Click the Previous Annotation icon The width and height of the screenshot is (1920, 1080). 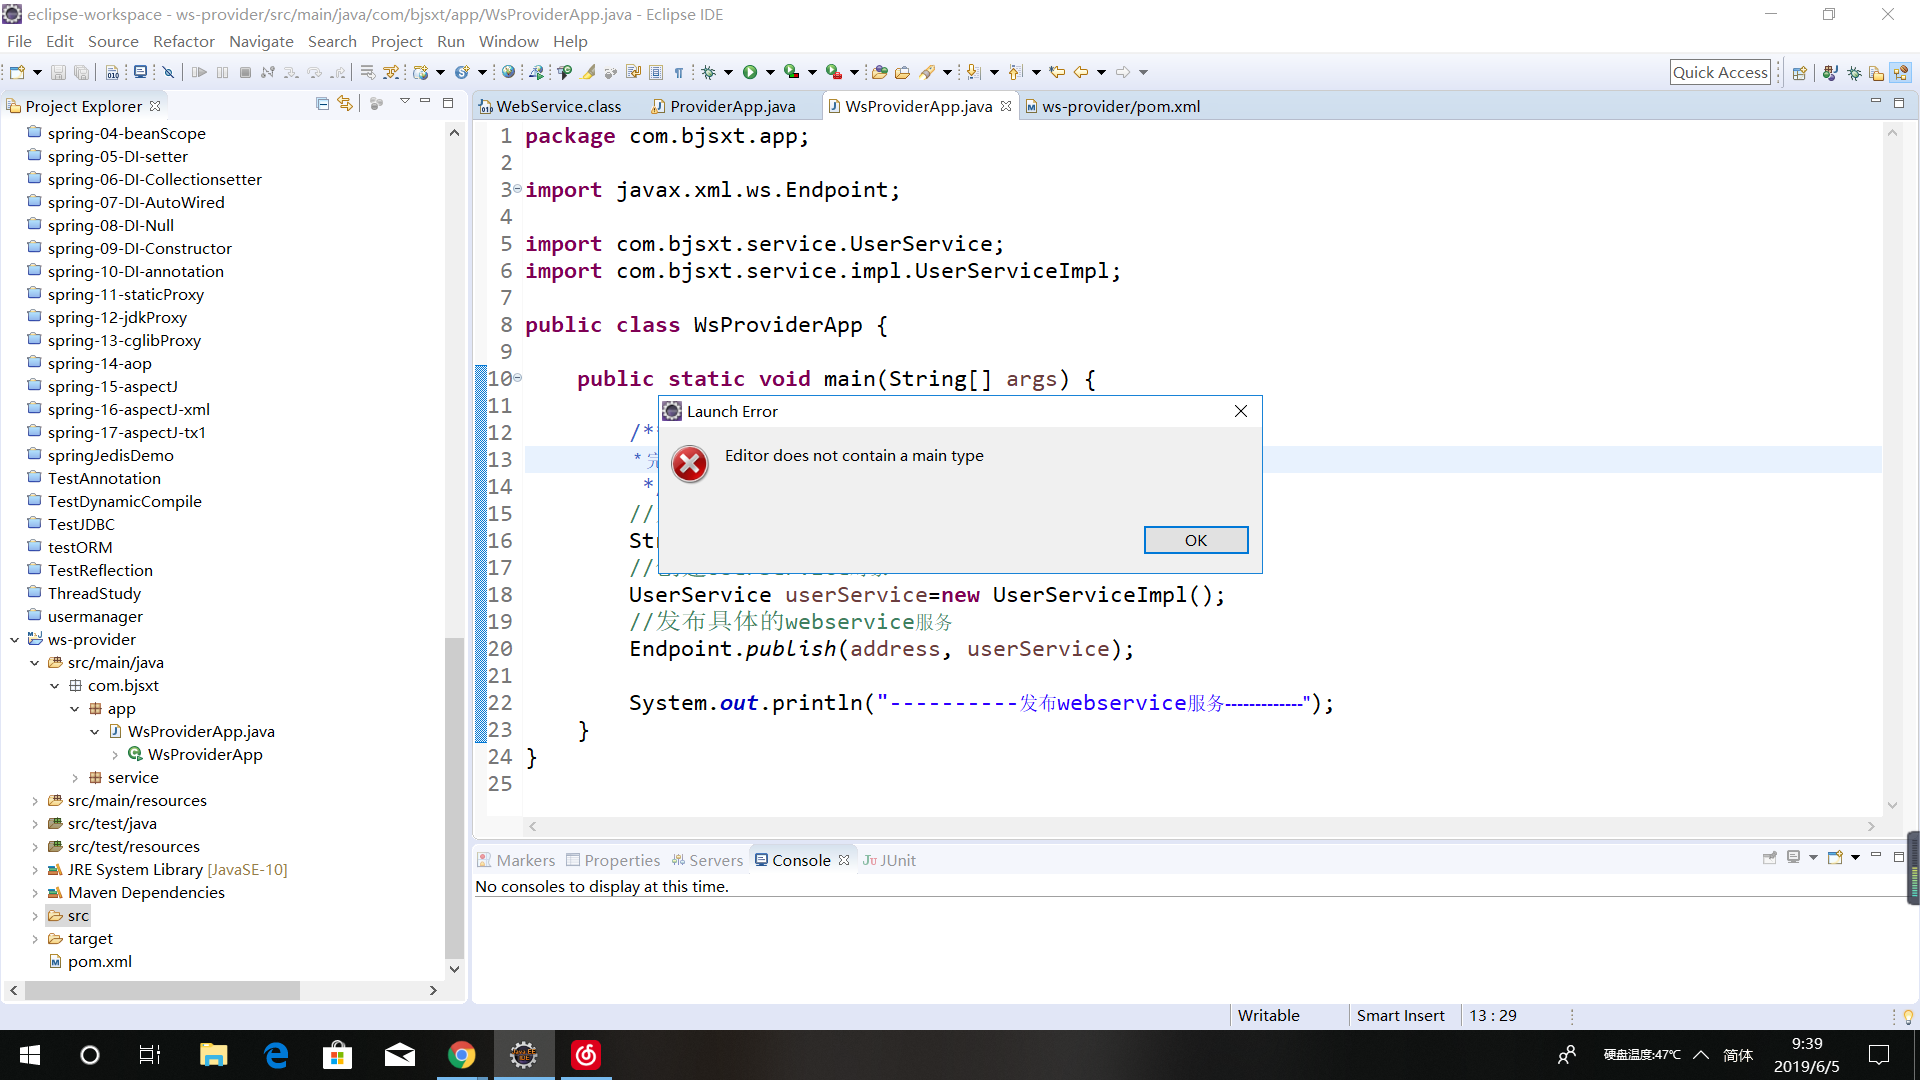pyautogui.click(x=1015, y=72)
